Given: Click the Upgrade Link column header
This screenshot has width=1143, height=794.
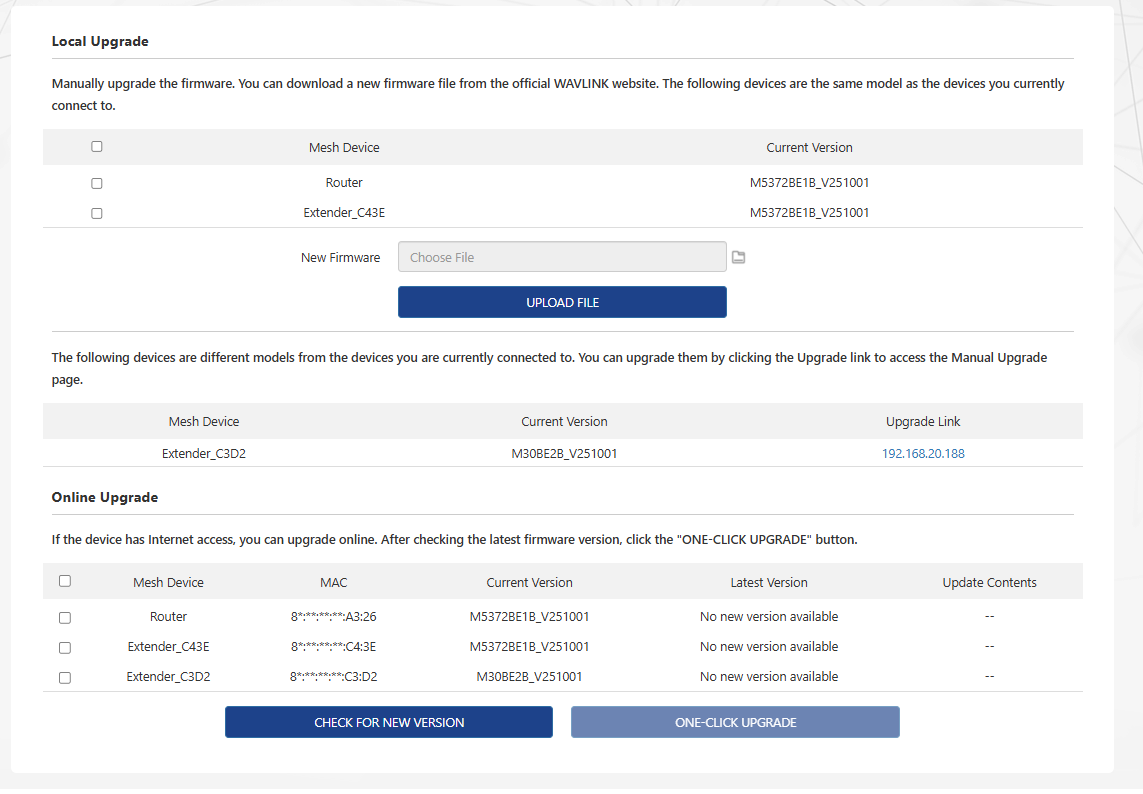Looking at the screenshot, I should (x=922, y=422).
